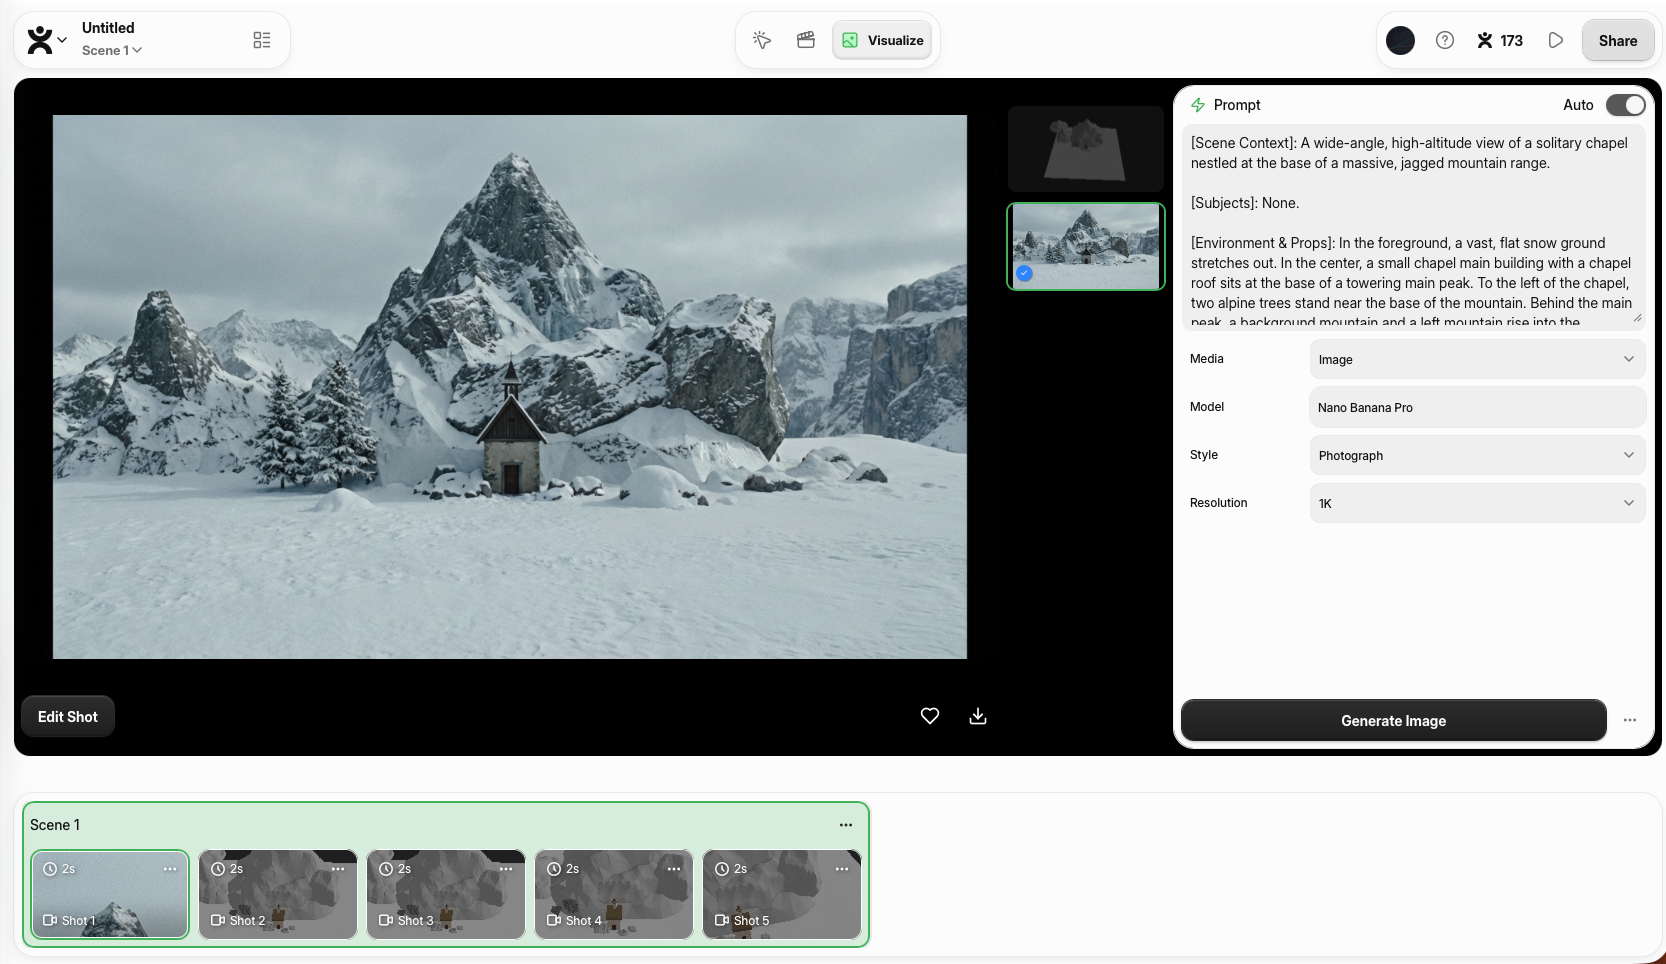
Task: Open Scene 1 options ellipsis menu
Action: click(846, 825)
